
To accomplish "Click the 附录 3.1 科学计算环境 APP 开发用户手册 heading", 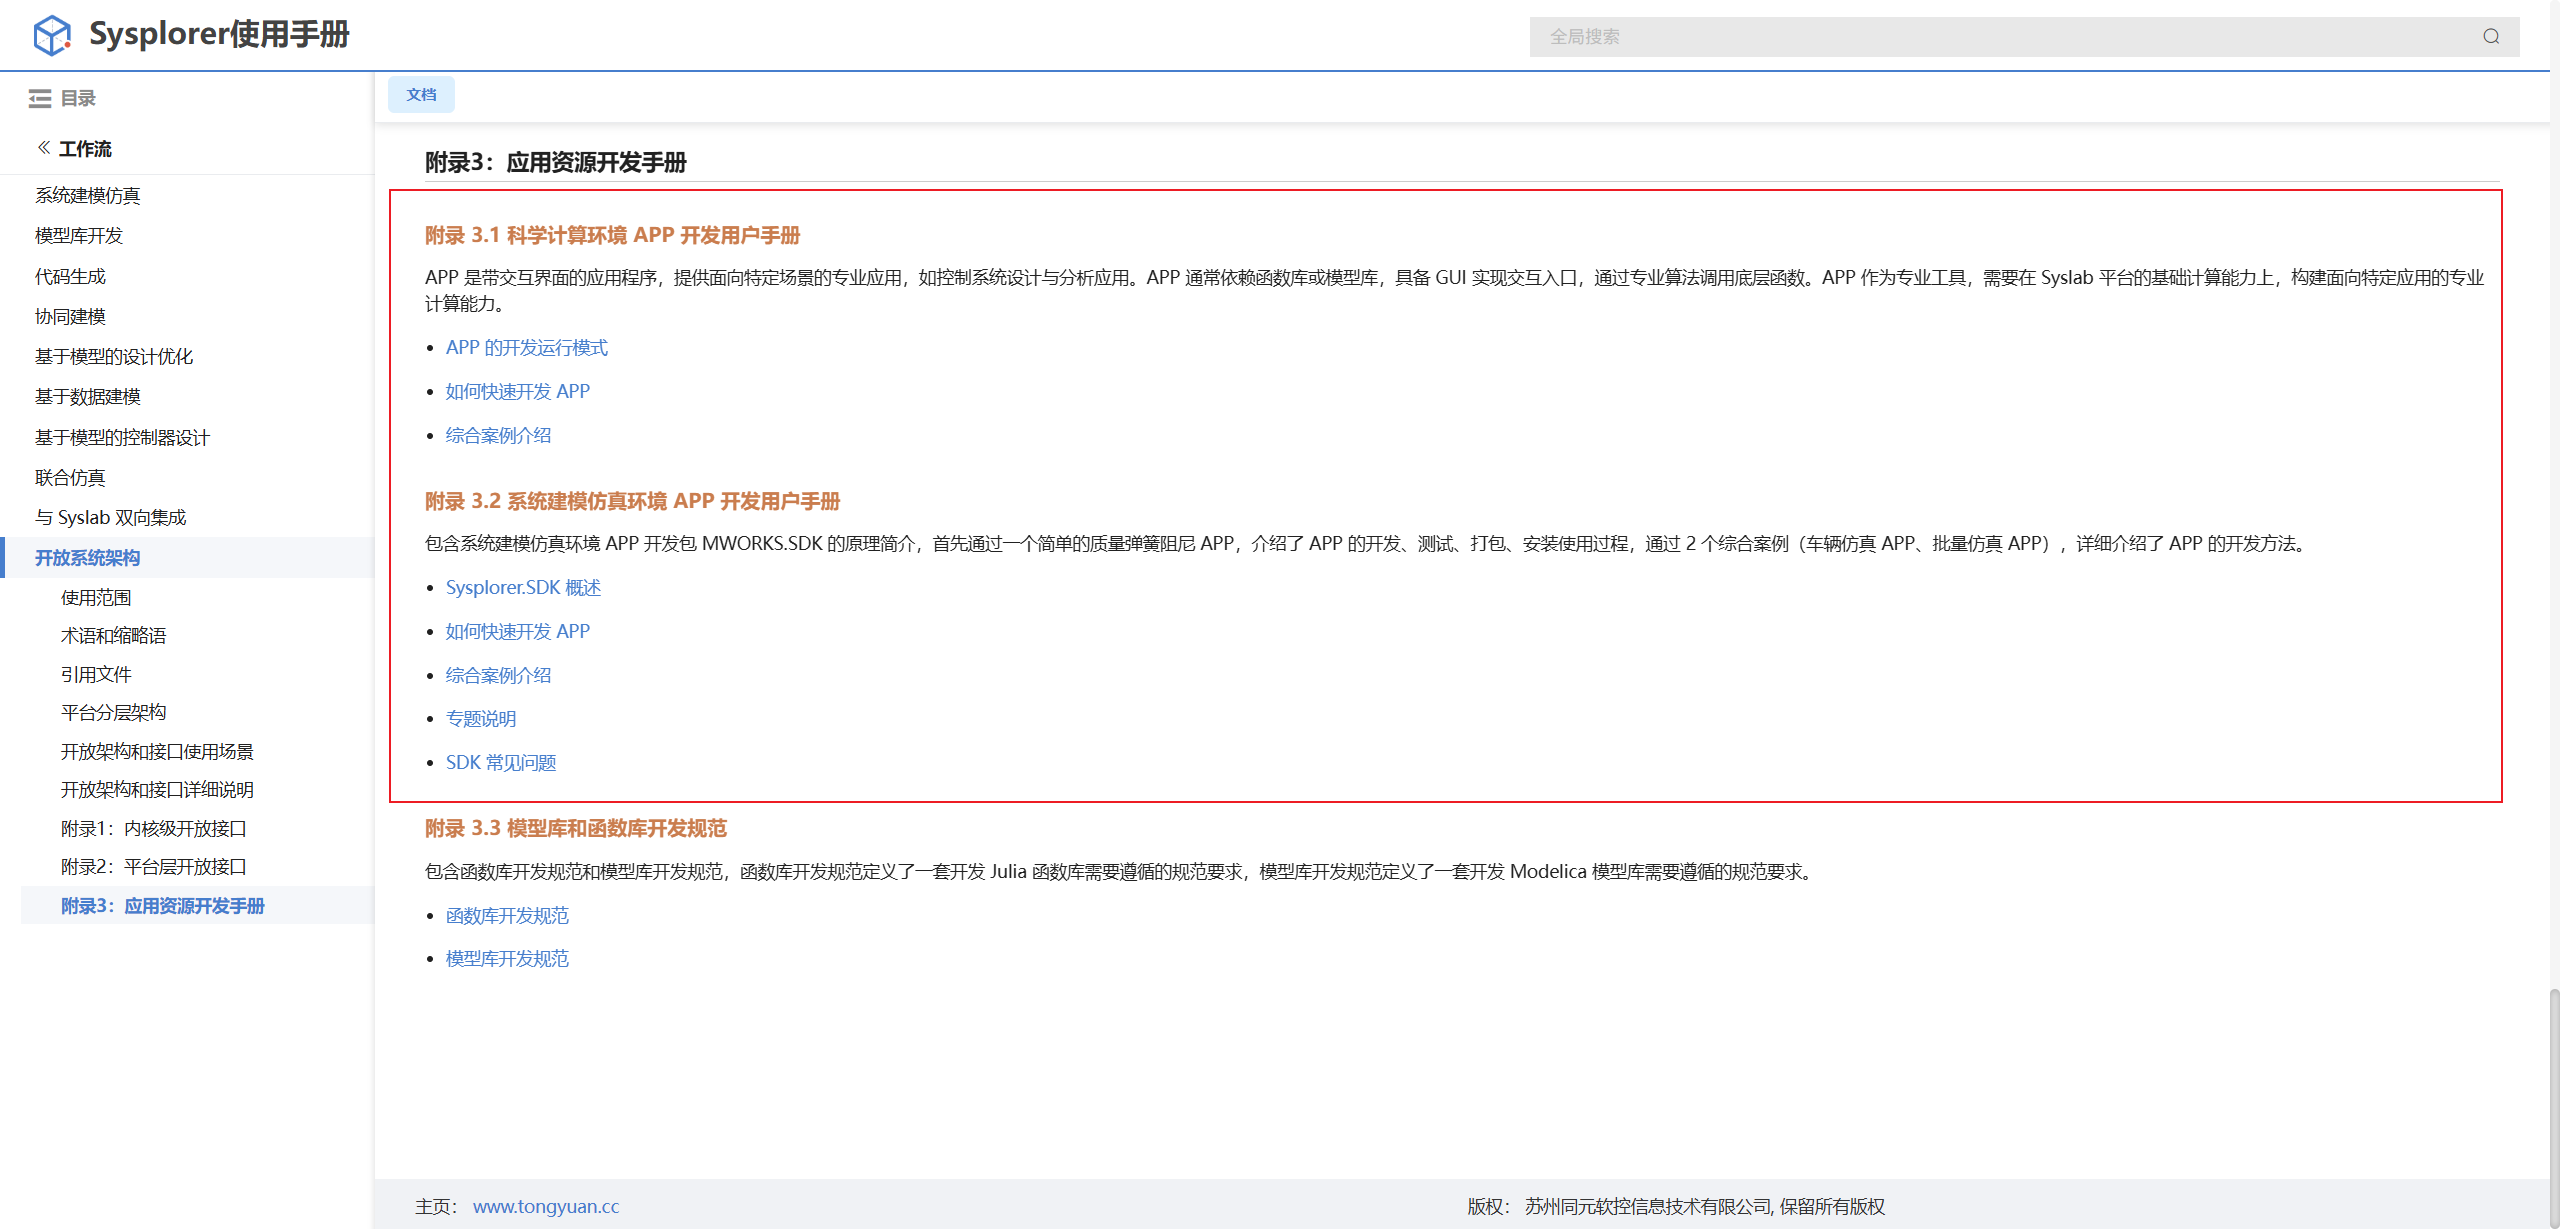I will [x=612, y=236].
